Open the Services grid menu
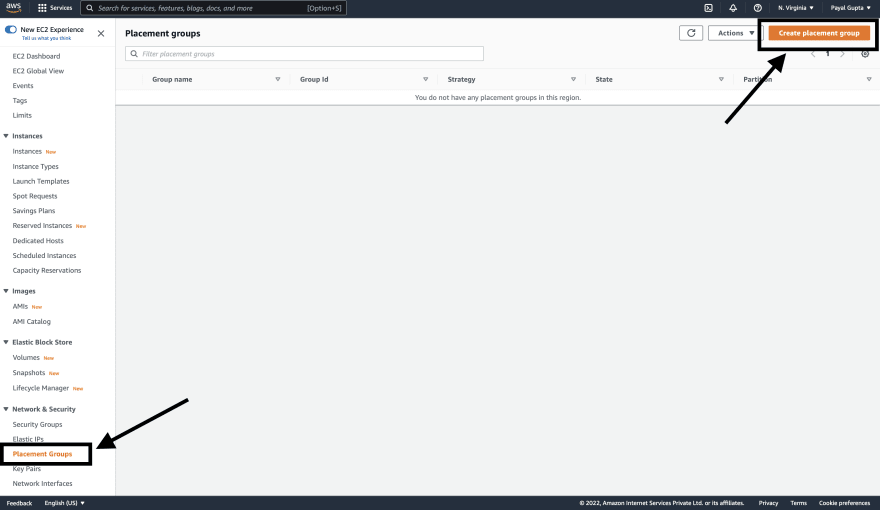Screen dimensions: 880x510 pyautogui.click(x=55, y=8)
